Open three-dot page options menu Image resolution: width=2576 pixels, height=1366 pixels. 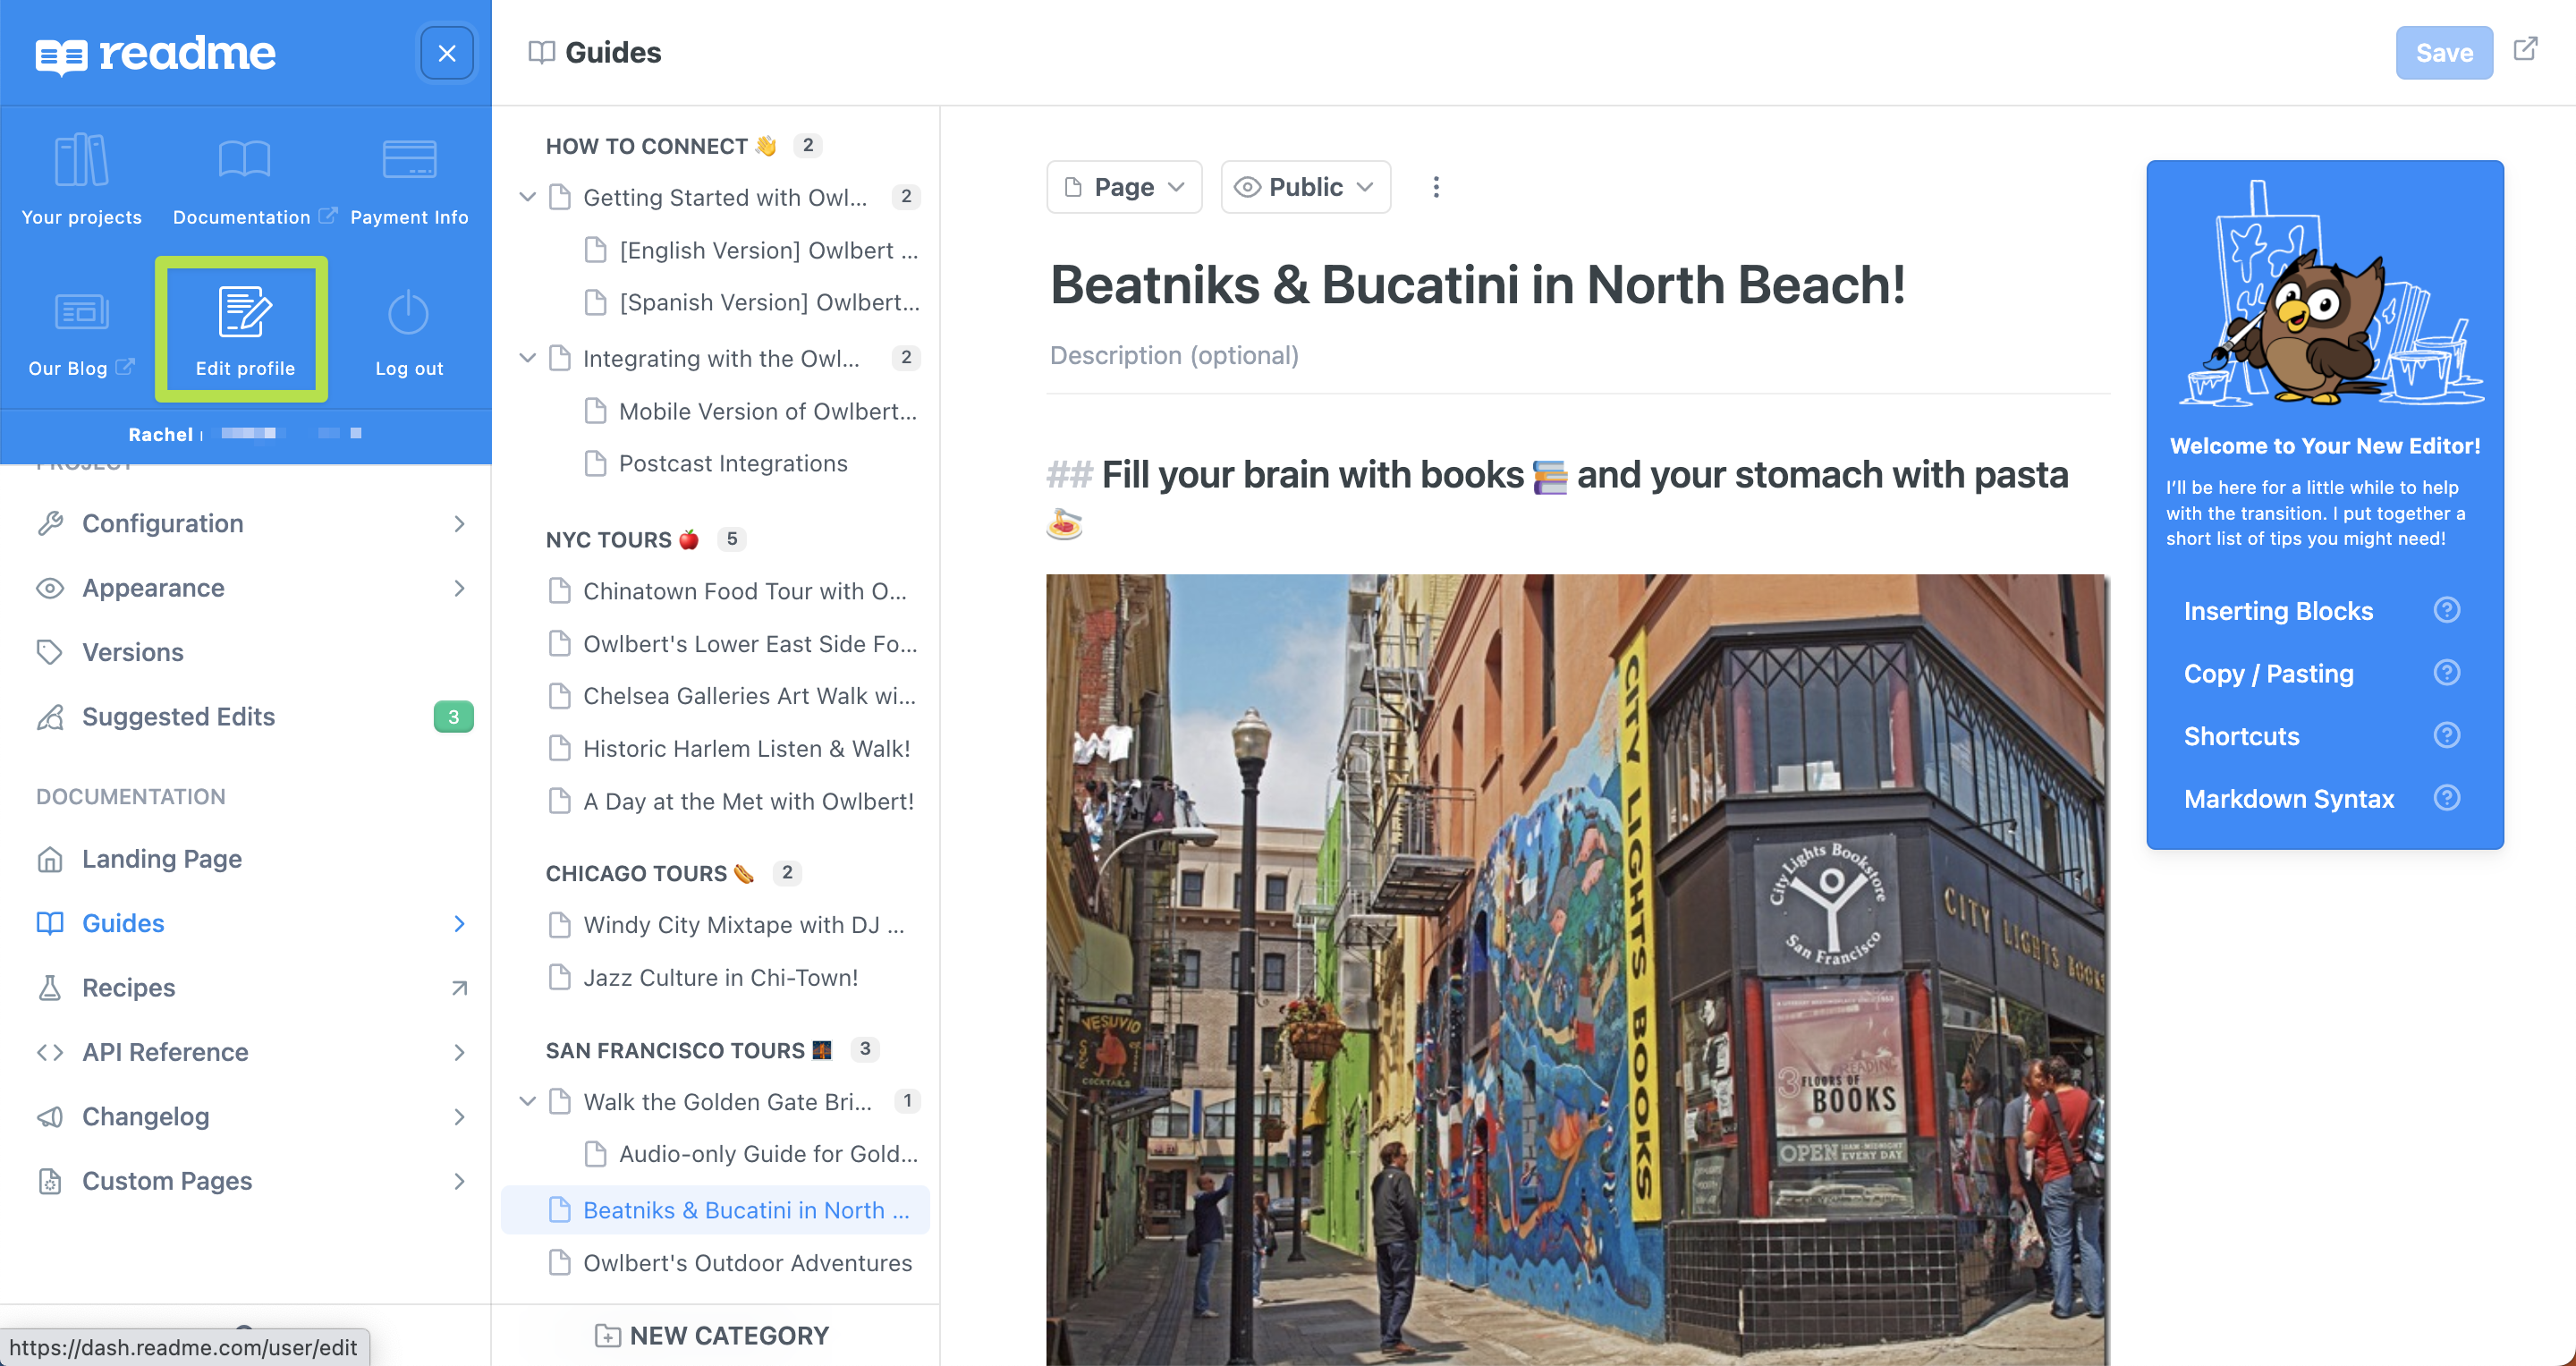pos(1436,187)
